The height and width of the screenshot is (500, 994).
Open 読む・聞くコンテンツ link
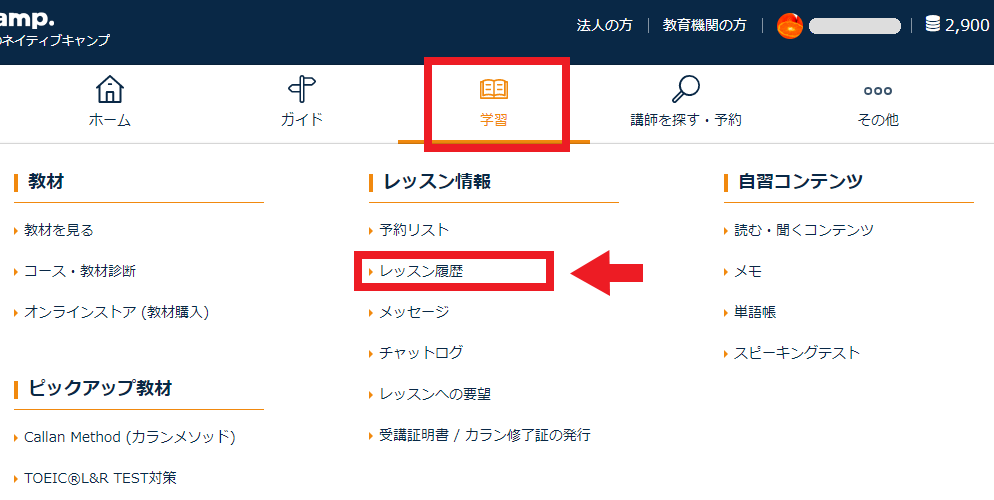coord(804,230)
